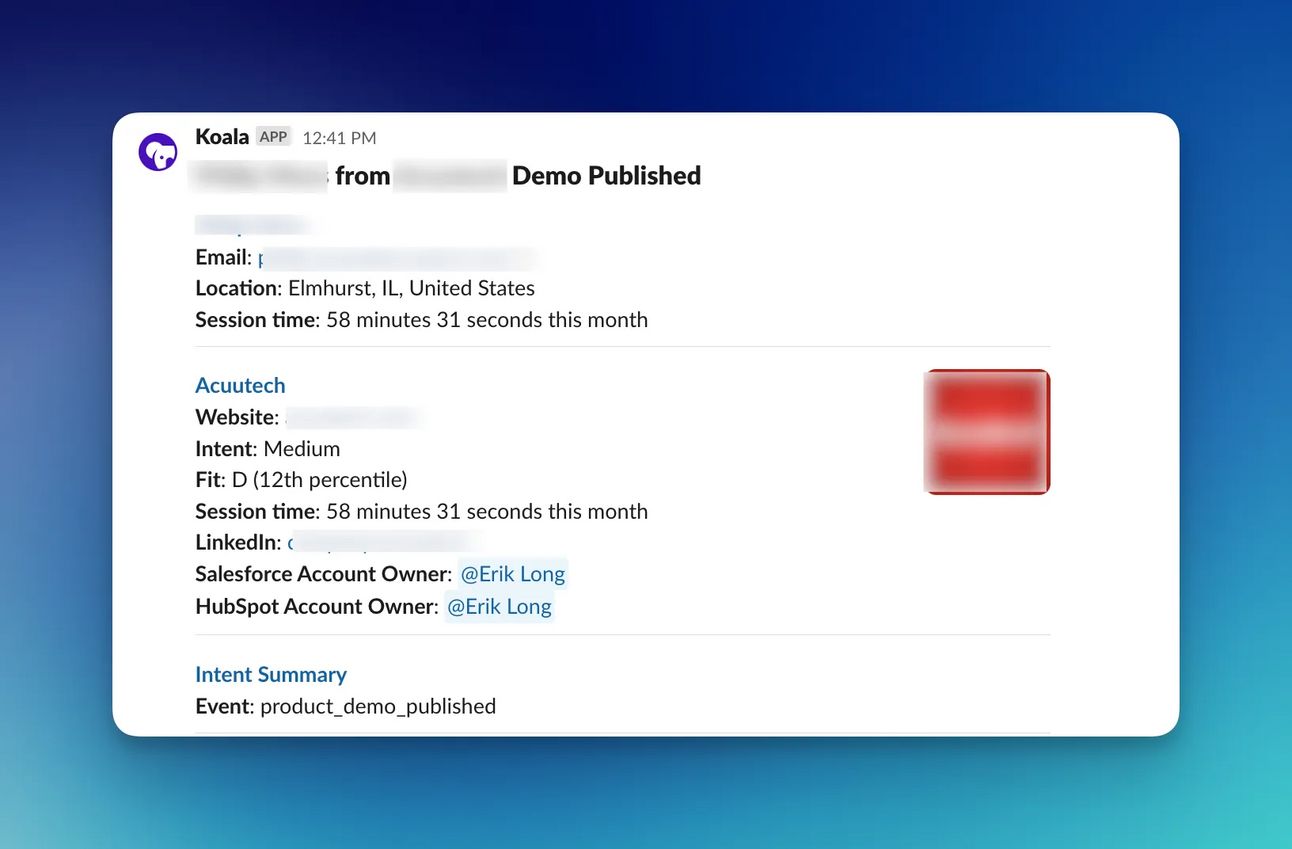Screen dimensions: 1292x849
Task: Click the "product_demo_published" event value
Action: tap(378, 706)
